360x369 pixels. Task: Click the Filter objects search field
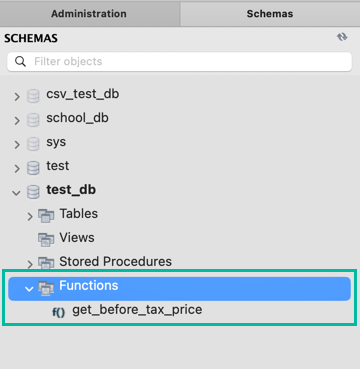[179, 62]
